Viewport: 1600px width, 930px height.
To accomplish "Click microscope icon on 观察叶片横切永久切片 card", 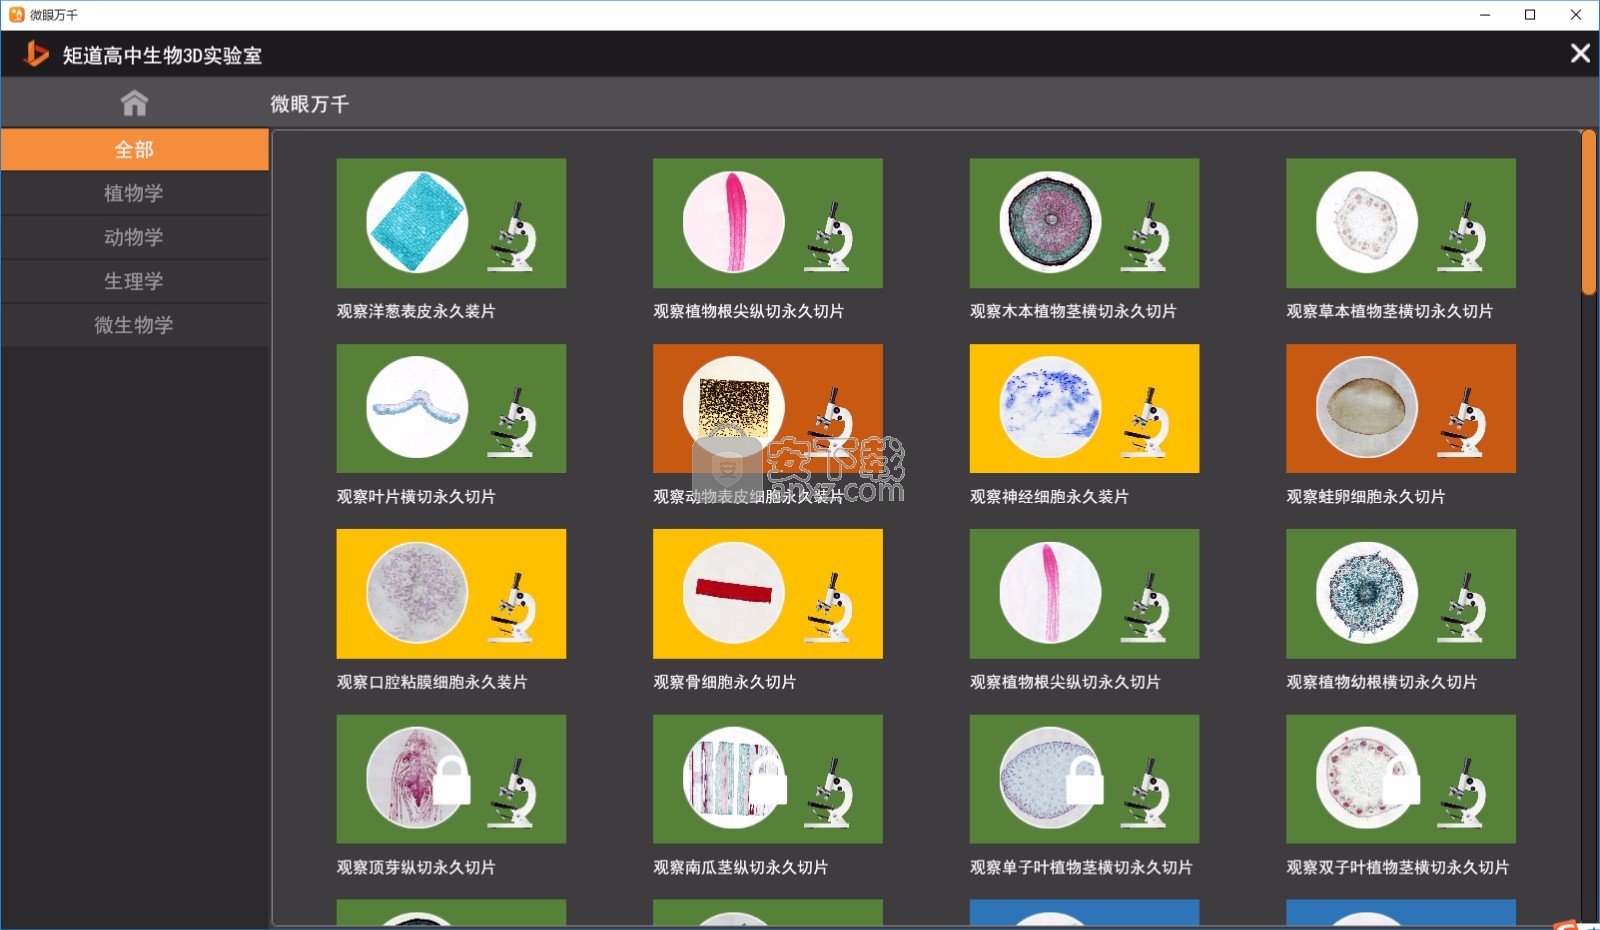I will 512,423.
